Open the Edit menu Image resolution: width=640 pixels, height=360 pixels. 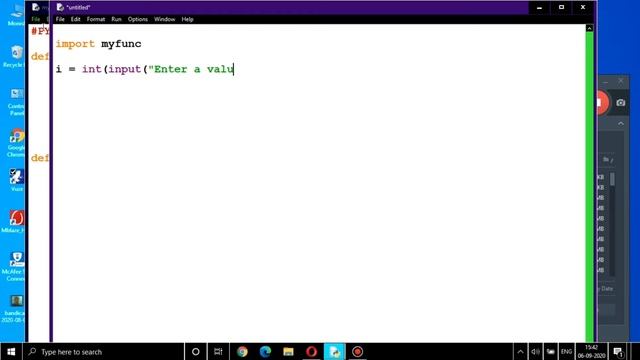click(x=76, y=19)
